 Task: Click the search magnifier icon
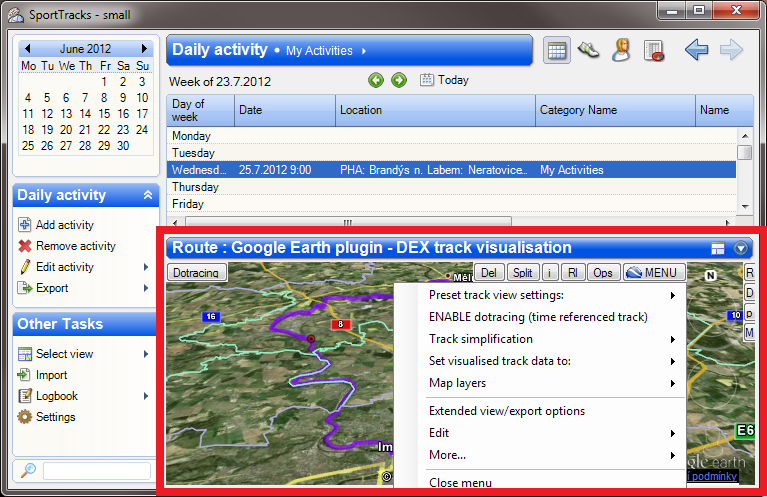[28, 470]
